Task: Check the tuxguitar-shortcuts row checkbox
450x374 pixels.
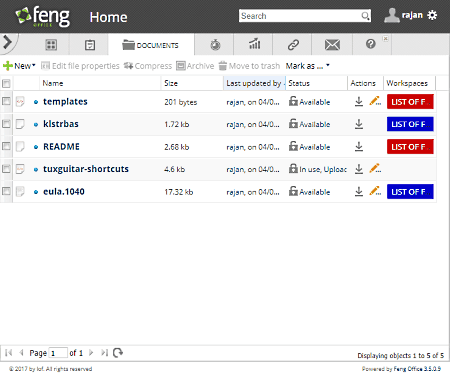Action: tap(6, 169)
